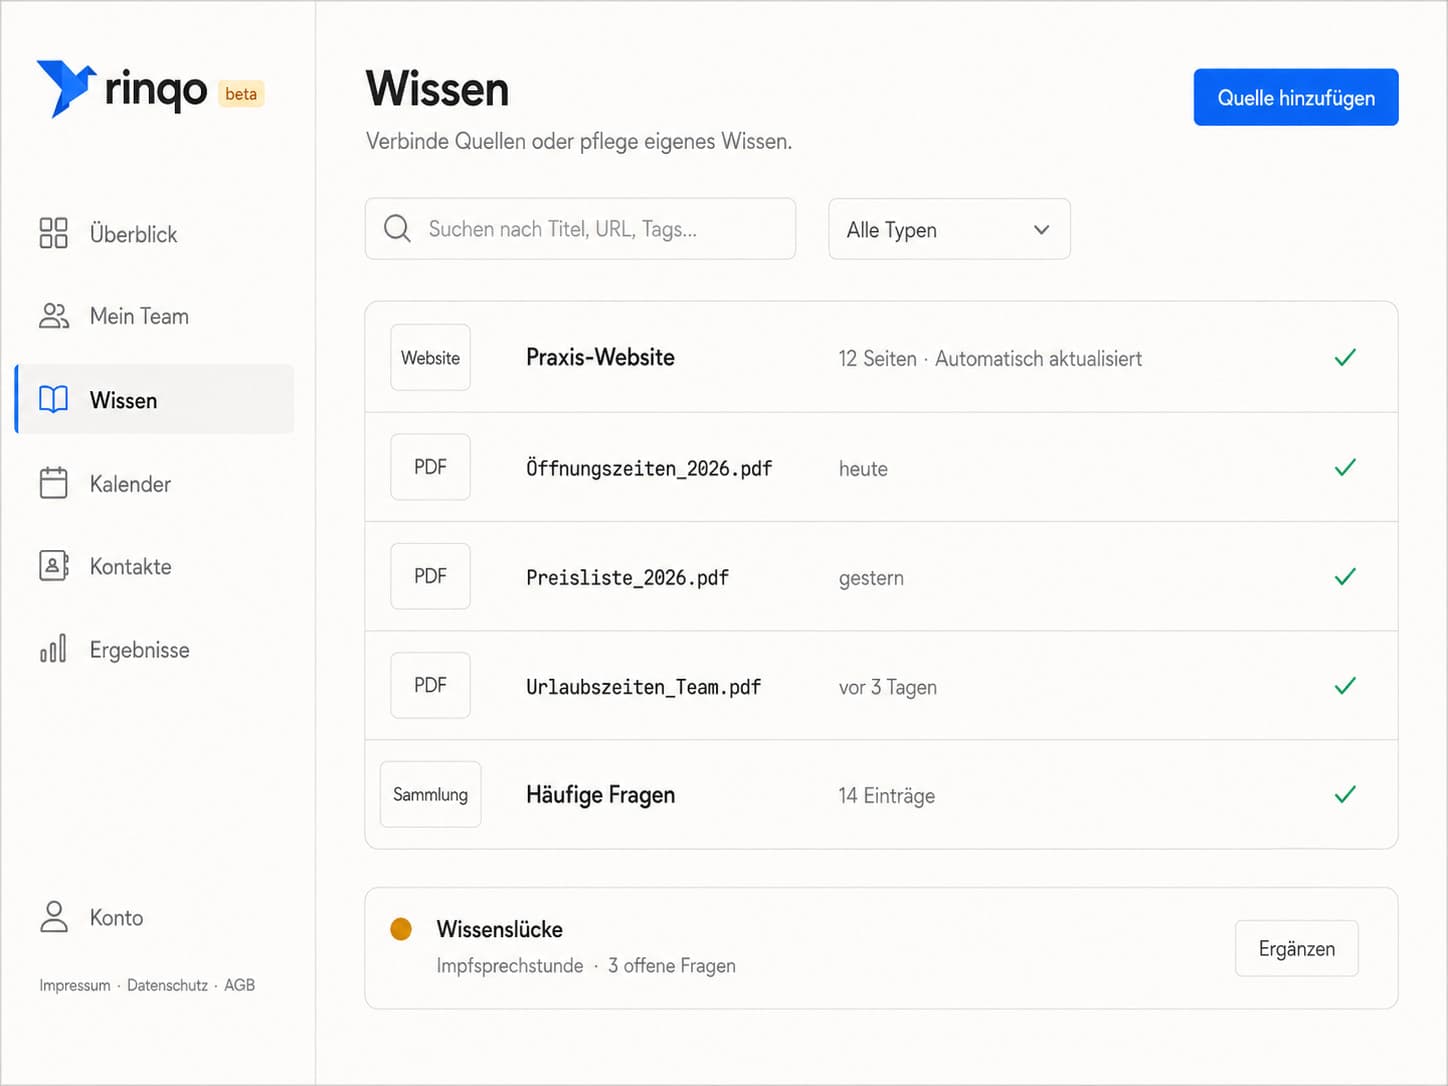The height and width of the screenshot is (1086, 1448).
Task: Open Urlaubszeiten_Team.pdf file name
Action: point(643,686)
